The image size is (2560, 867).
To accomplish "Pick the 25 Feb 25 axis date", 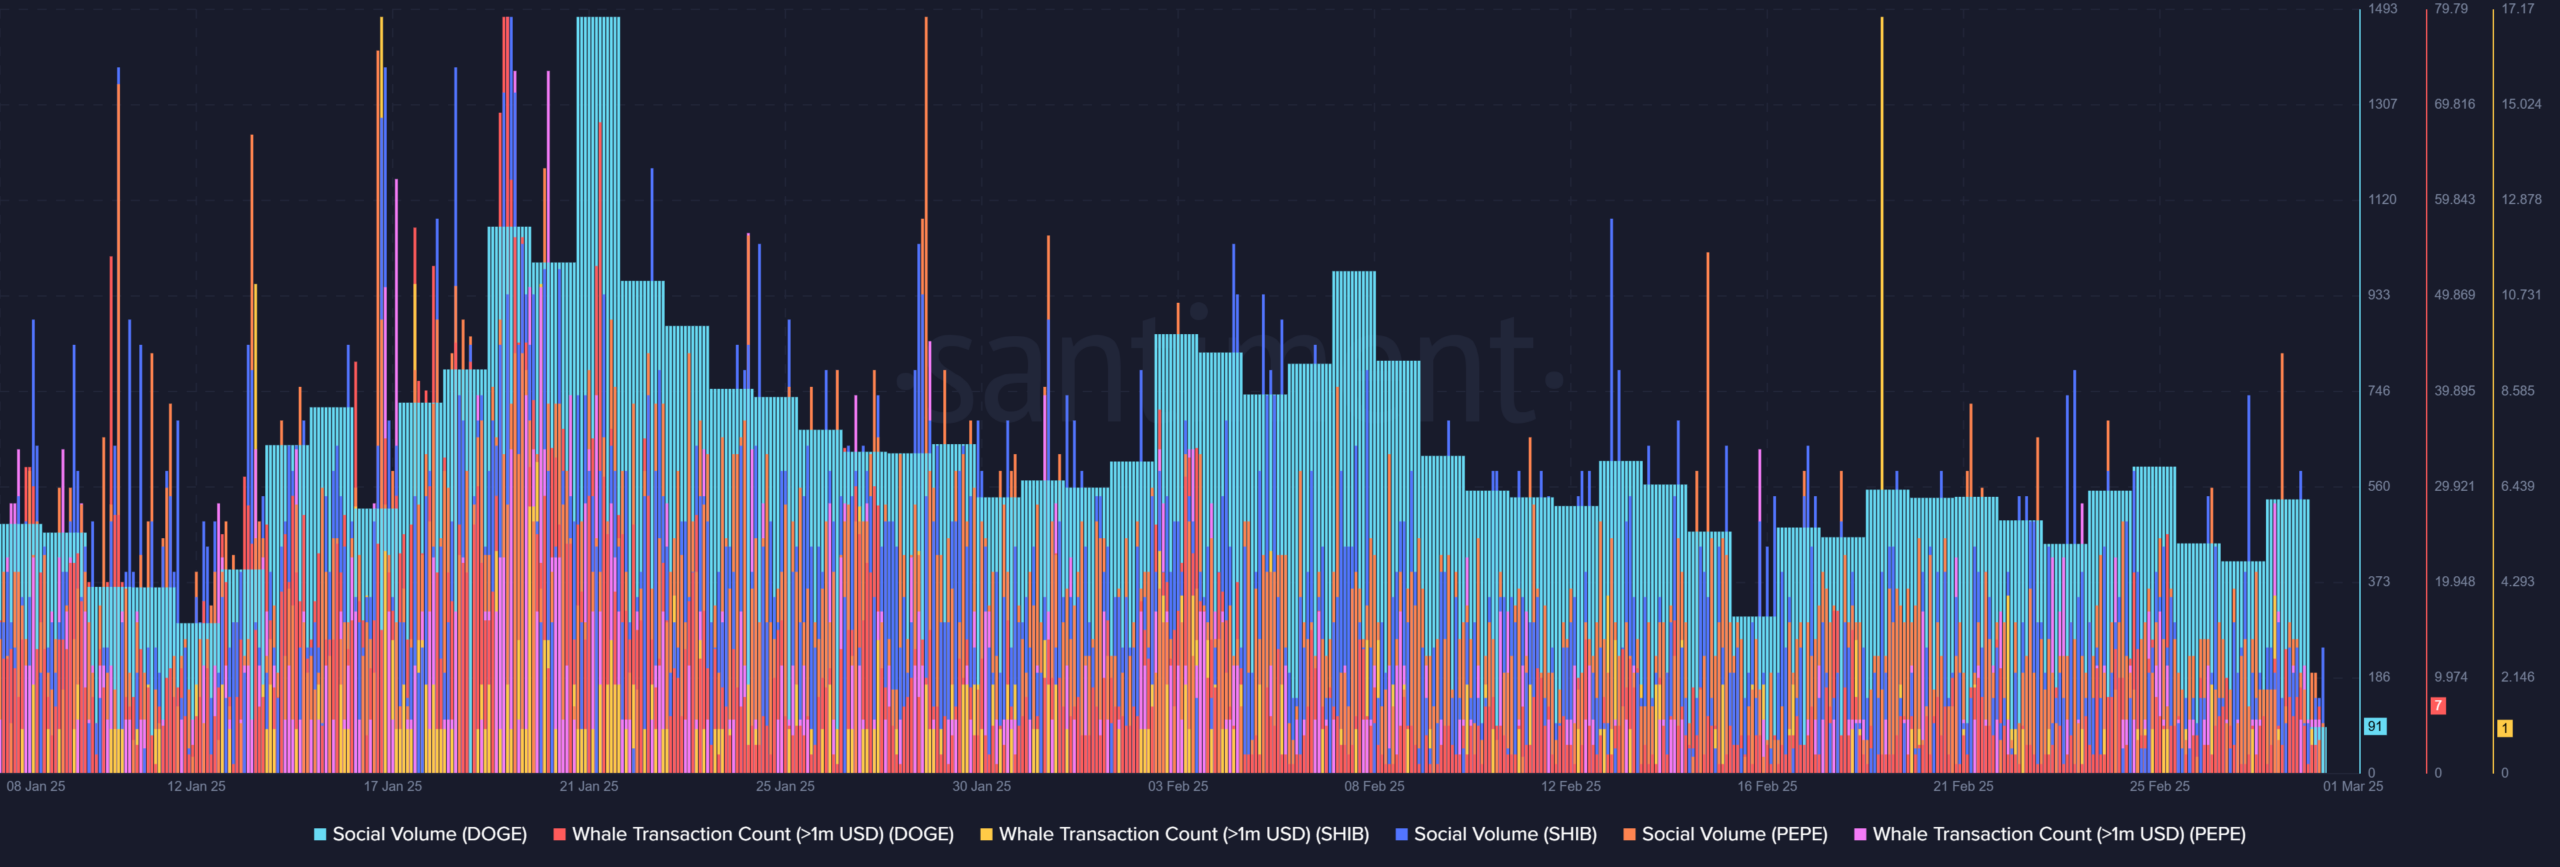I will (2159, 786).
